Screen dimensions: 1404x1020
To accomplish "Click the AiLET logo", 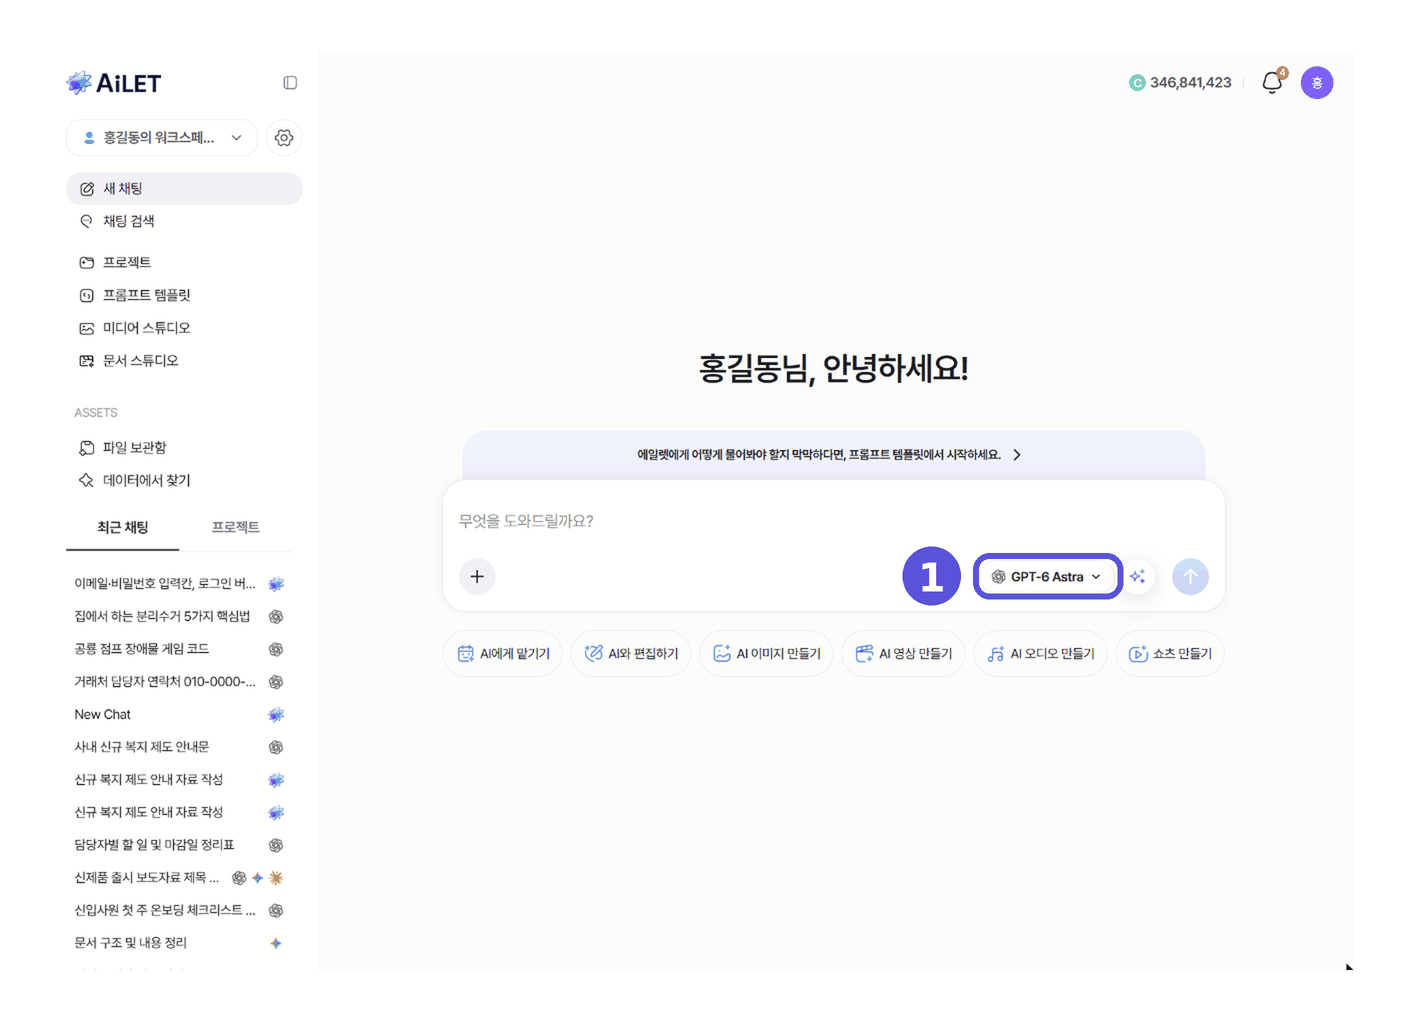I will pos(114,83).
